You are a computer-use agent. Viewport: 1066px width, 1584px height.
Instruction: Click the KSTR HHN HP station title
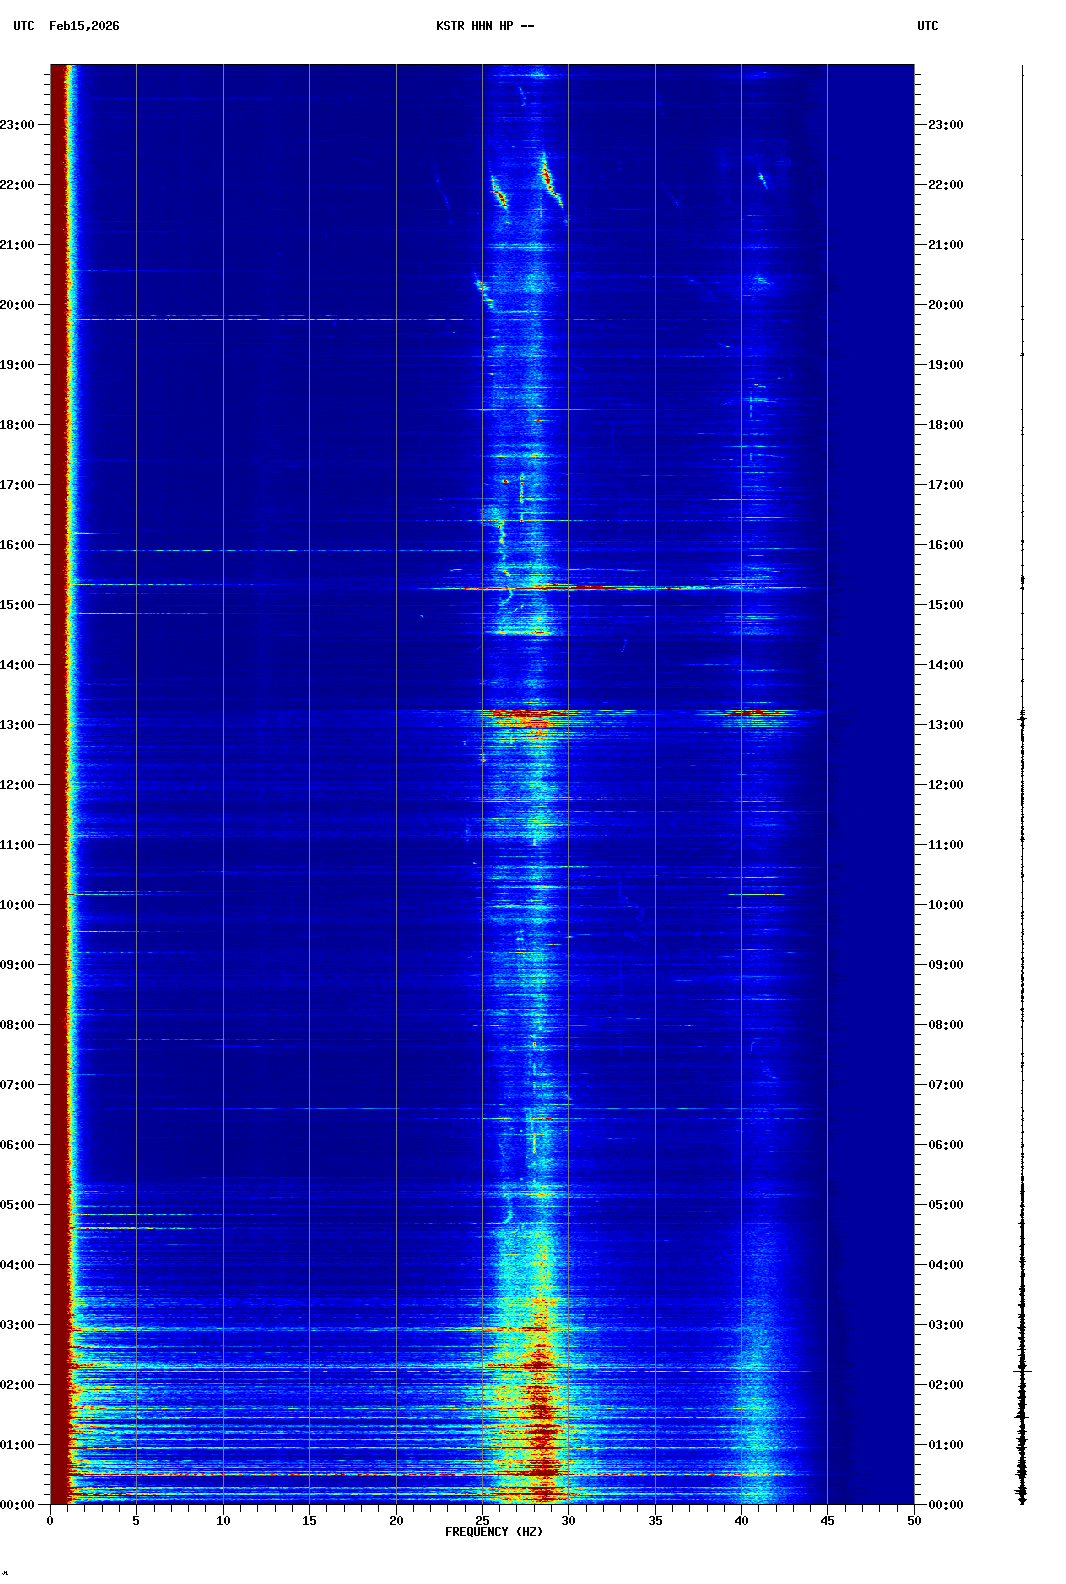pos(485,26)
